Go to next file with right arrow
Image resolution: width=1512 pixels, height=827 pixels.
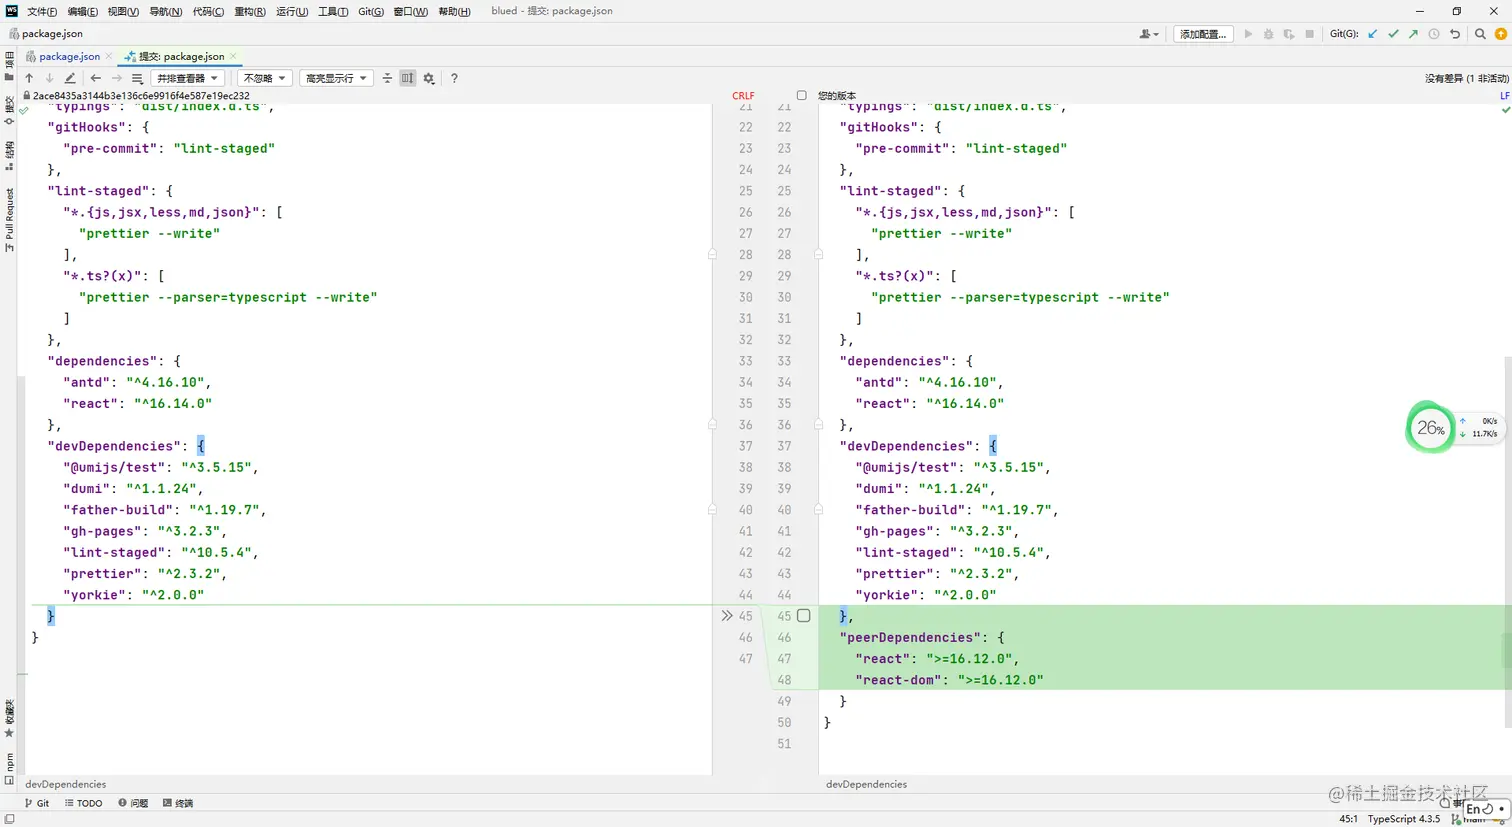click(x=116, y=78)
